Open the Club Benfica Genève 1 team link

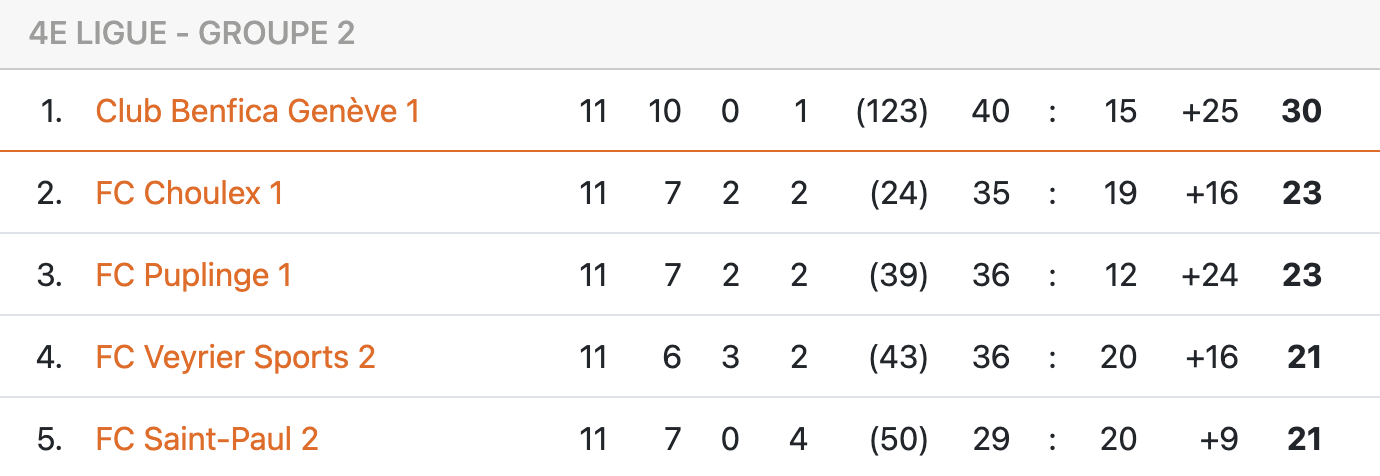click(257, 111)
